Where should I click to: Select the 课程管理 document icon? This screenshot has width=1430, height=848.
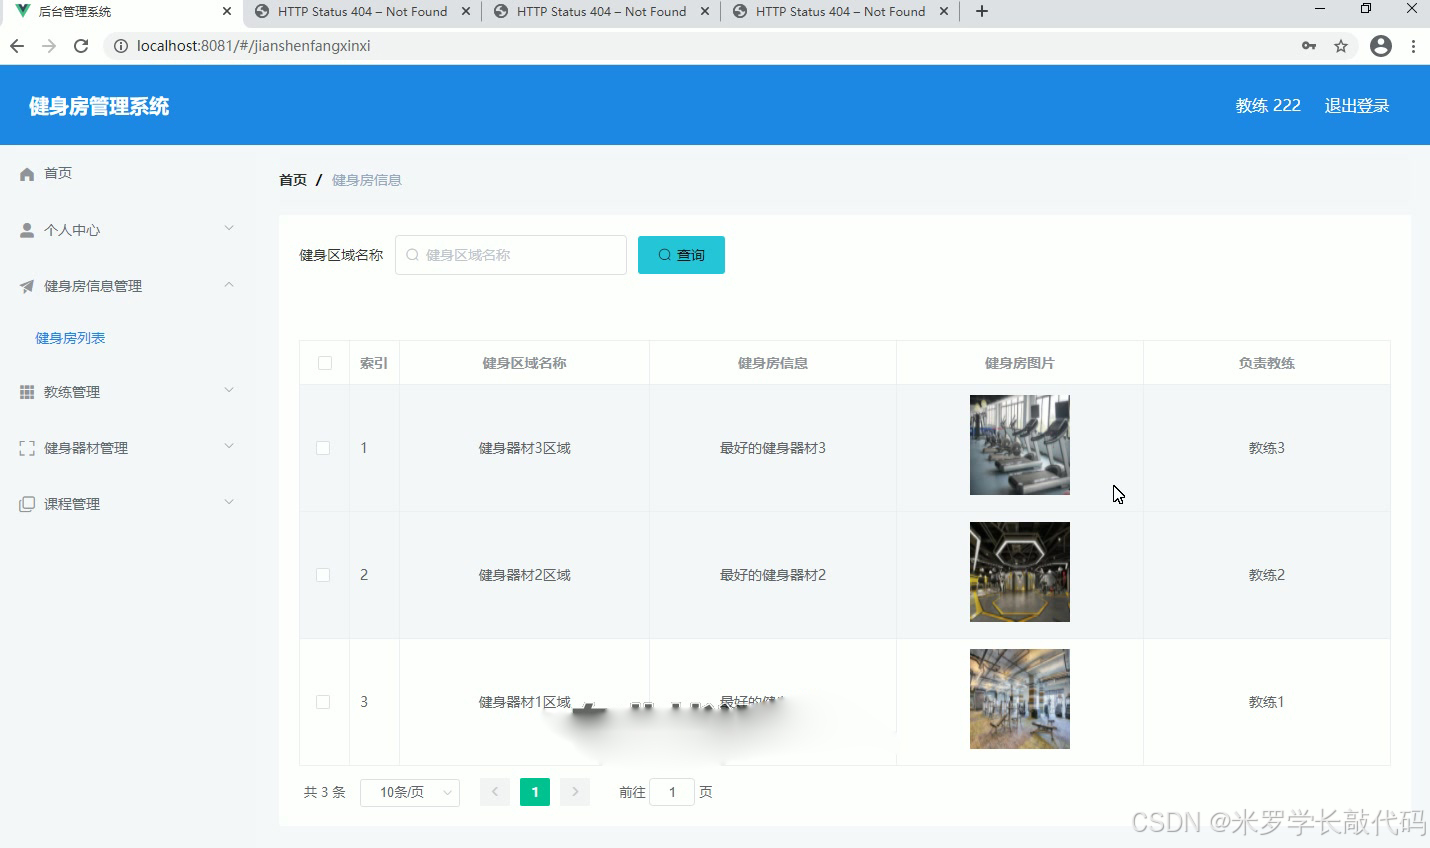[x=26, y=503]
